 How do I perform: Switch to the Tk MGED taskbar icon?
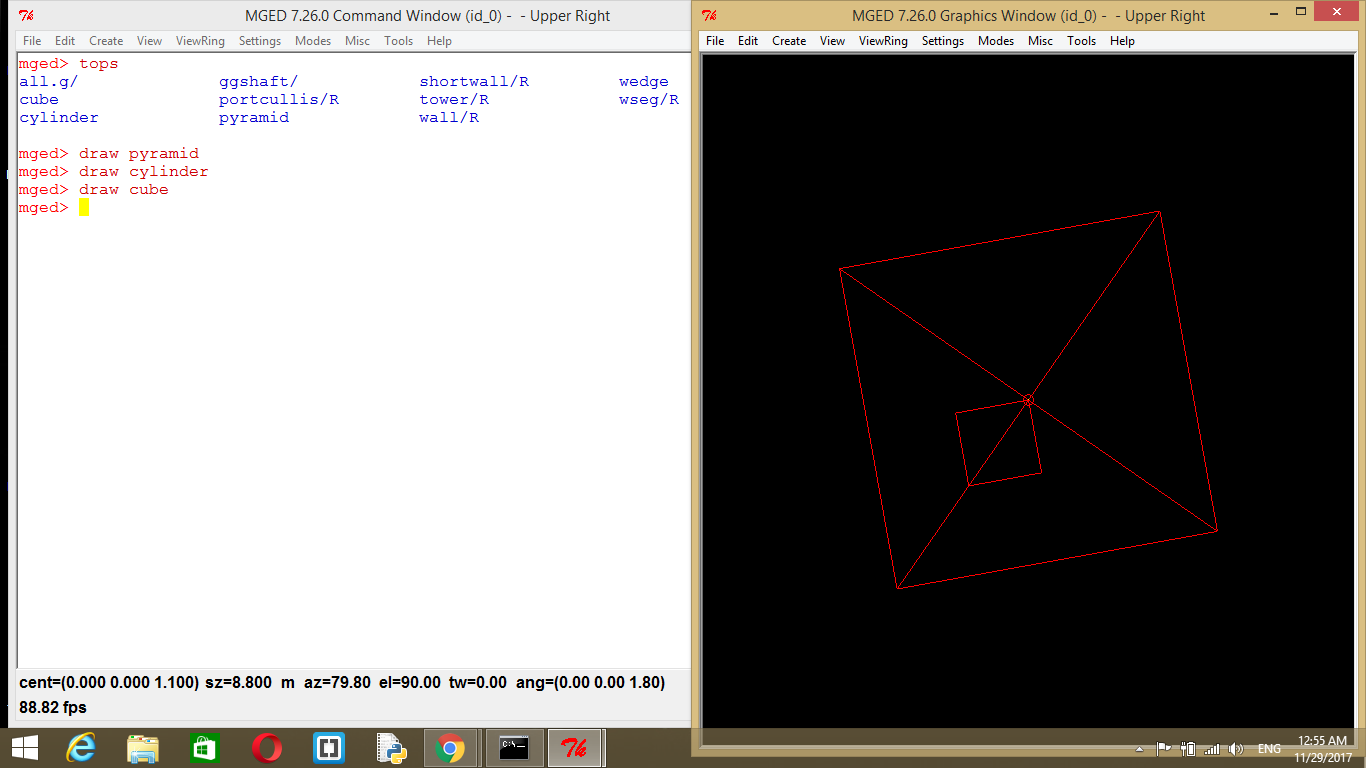(575, 748)
